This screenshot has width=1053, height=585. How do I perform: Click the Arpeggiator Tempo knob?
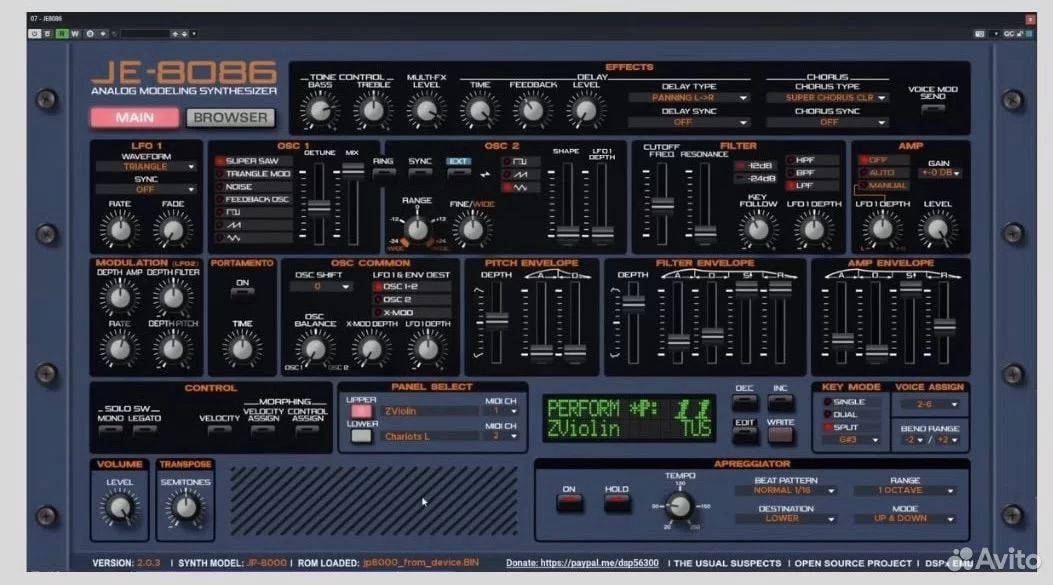tap(679, 506)
